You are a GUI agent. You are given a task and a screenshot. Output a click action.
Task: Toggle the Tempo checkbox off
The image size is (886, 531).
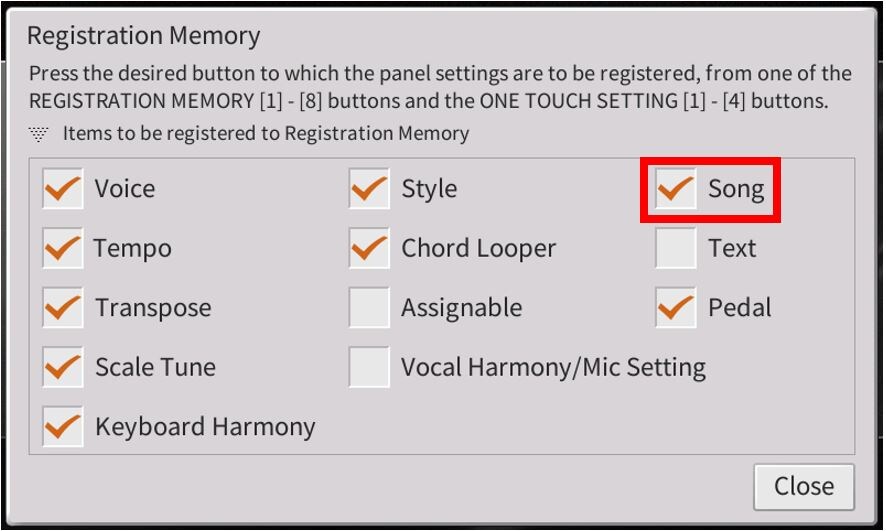tap(62, 249)
